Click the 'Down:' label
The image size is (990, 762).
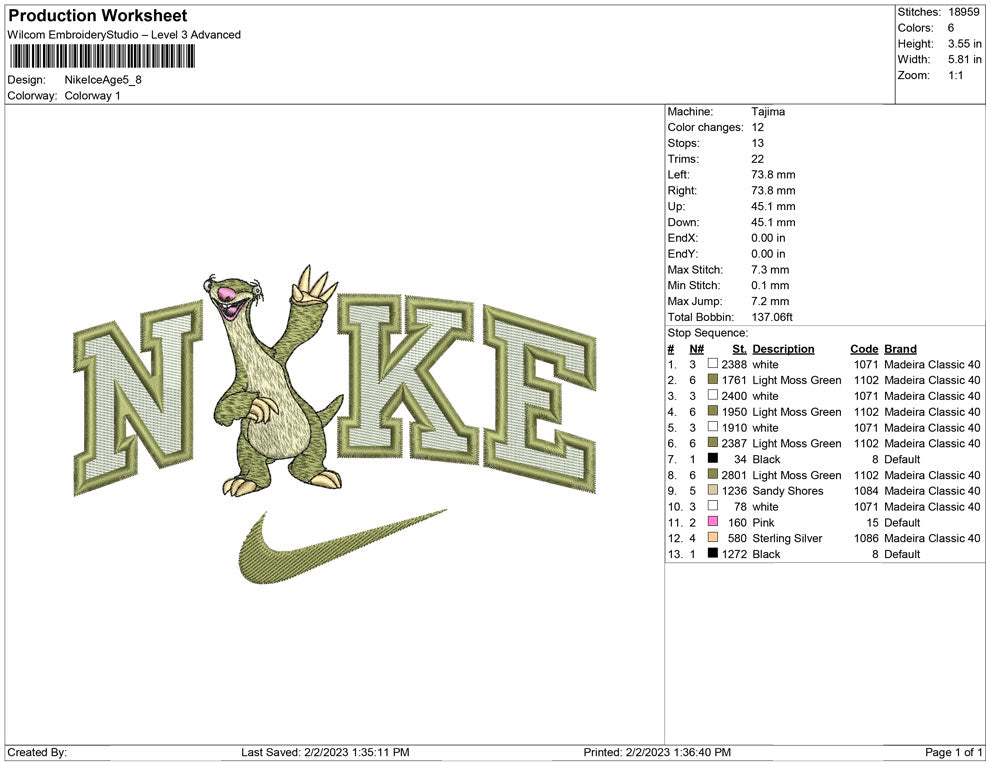point(683,222)
